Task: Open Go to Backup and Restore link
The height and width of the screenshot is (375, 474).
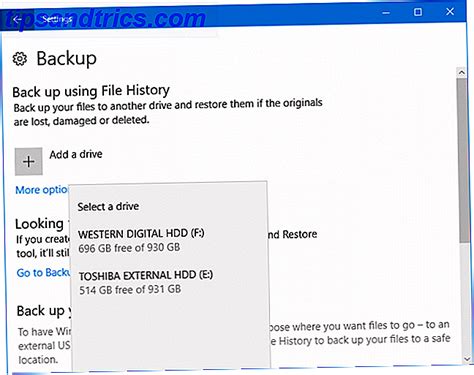Action: click(43, 273)
